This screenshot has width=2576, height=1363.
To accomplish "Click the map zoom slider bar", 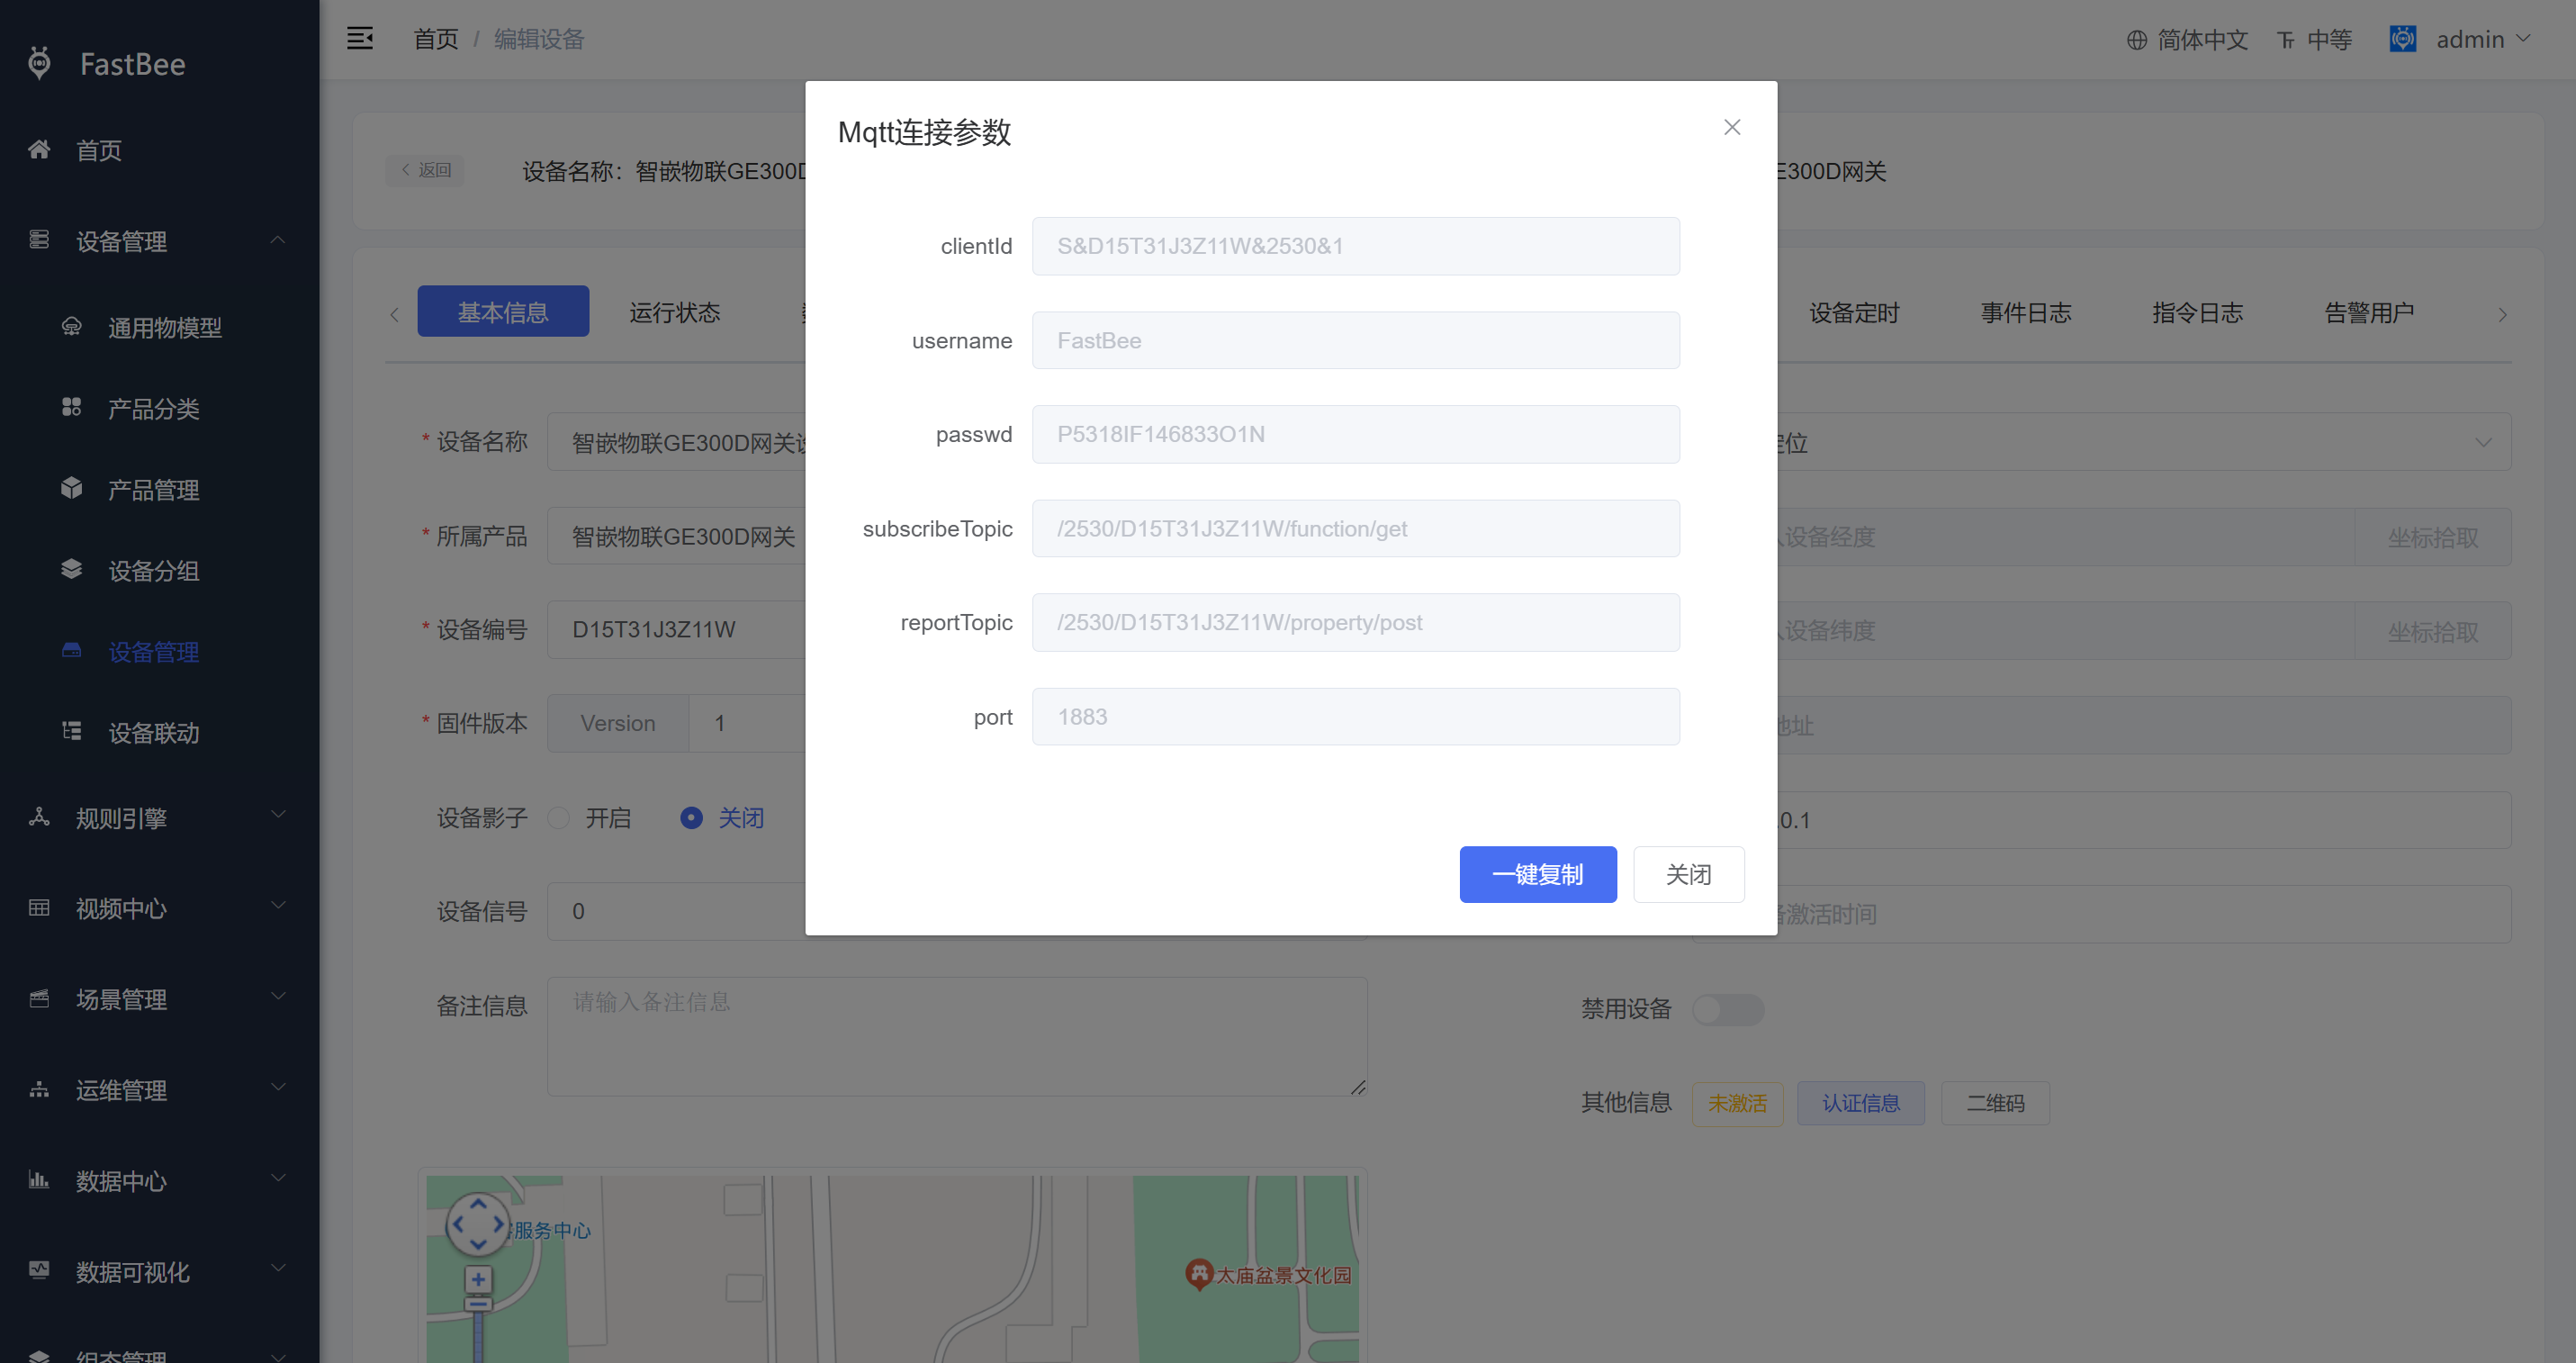I will [x=478, y=1335].
